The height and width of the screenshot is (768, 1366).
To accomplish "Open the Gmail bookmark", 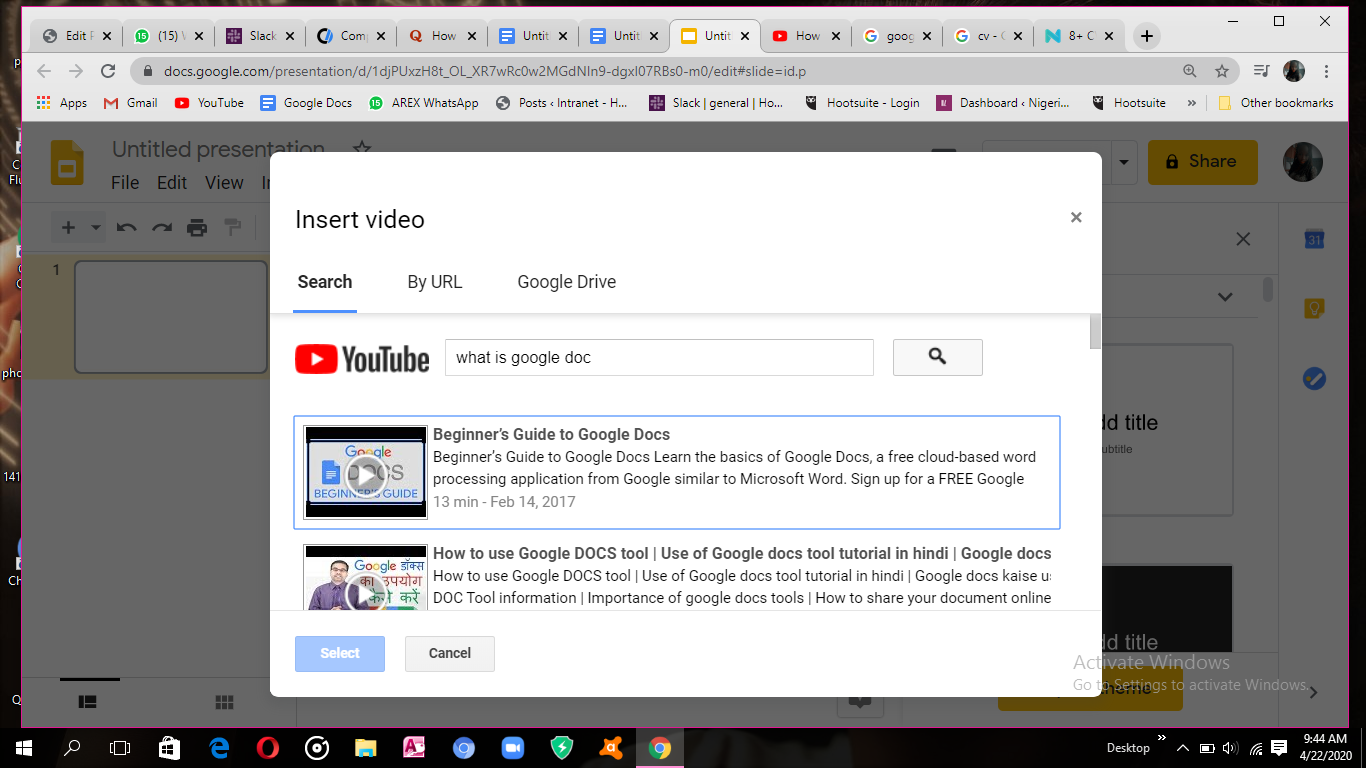I will tap(131, 102).
